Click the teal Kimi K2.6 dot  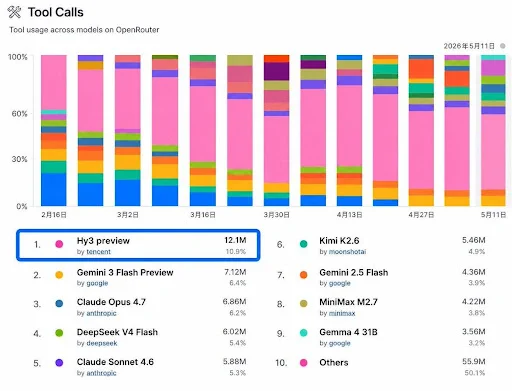303,244
